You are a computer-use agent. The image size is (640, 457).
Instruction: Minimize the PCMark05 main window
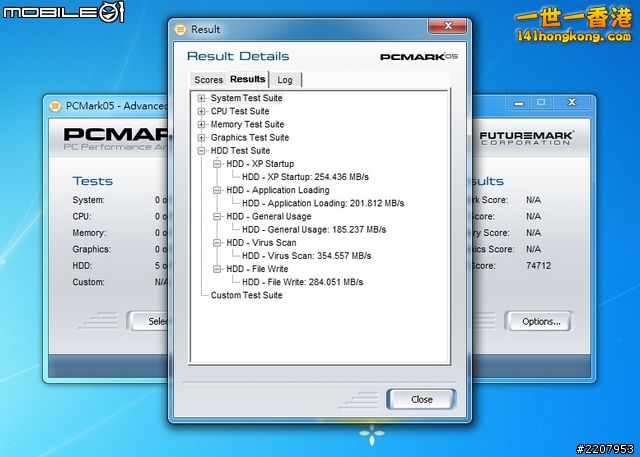[518, 102]
